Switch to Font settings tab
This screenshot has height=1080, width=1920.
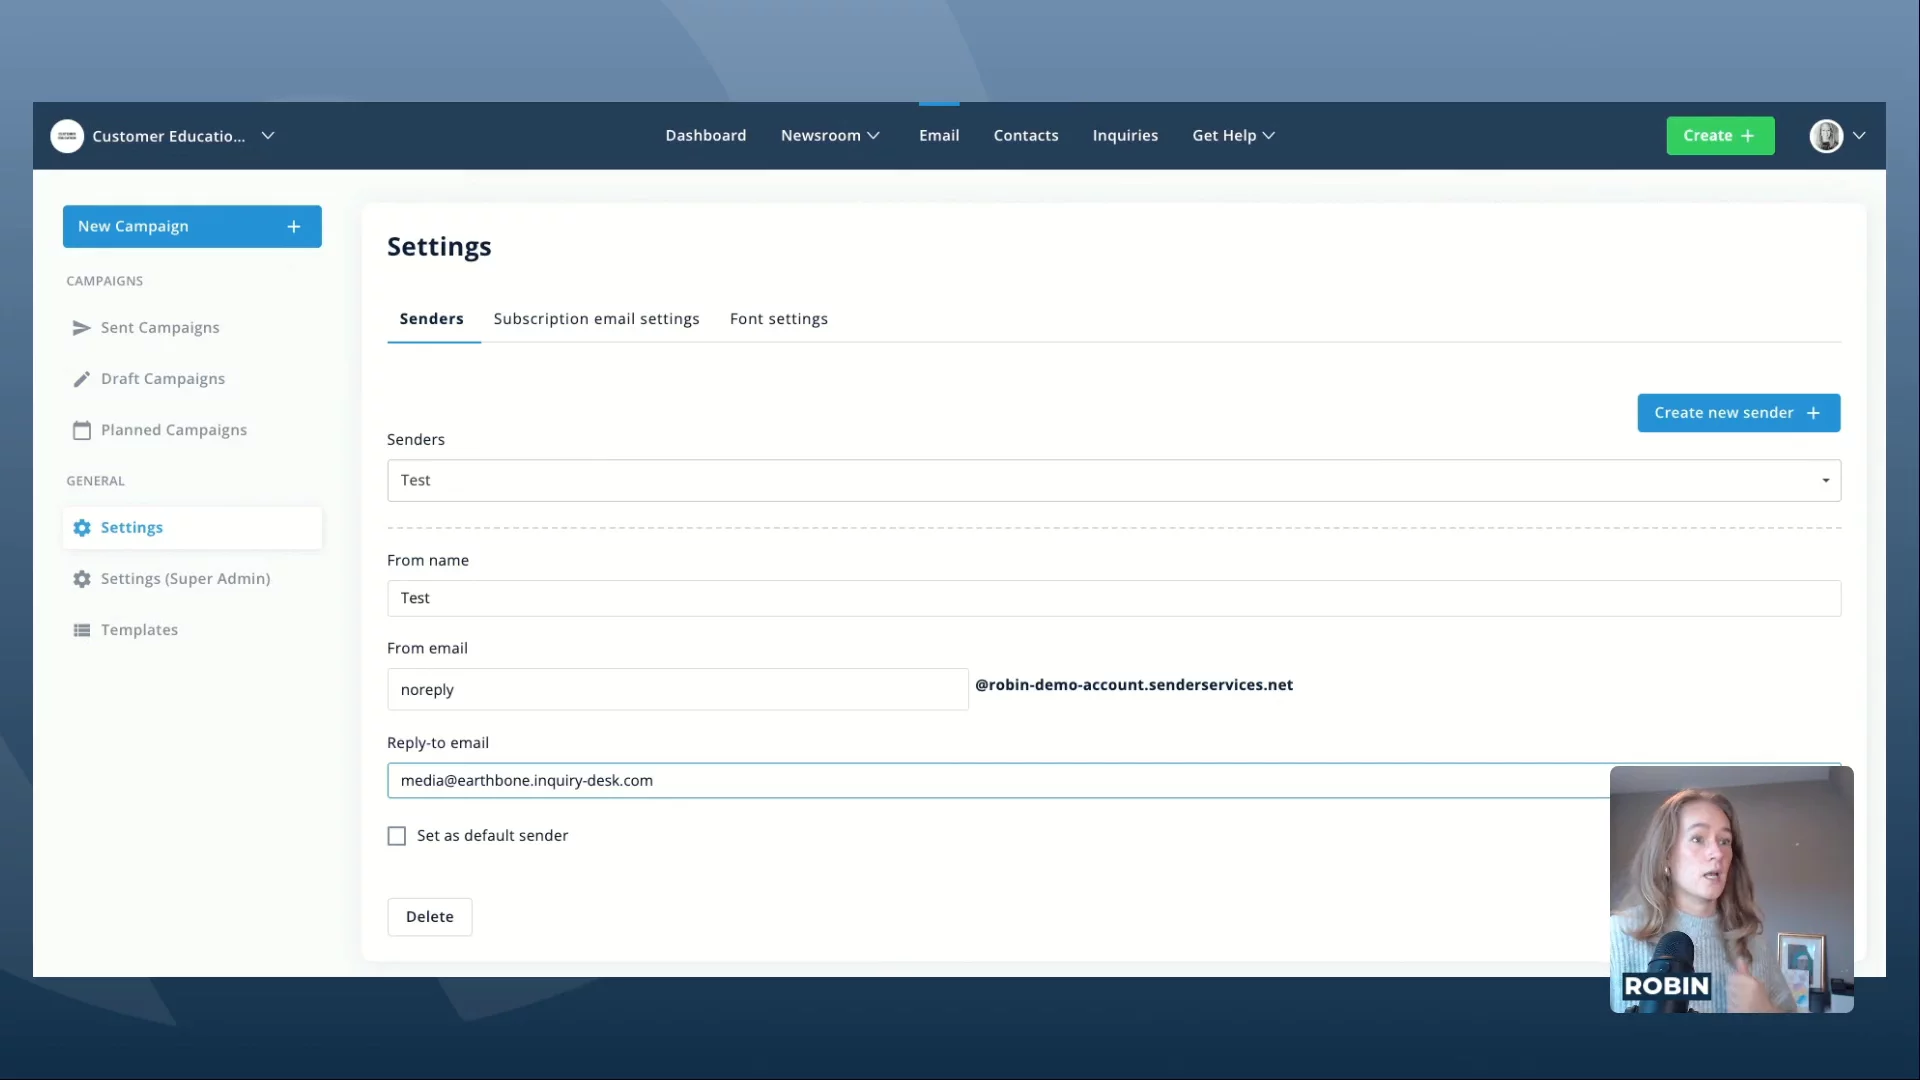pos(778,319)
